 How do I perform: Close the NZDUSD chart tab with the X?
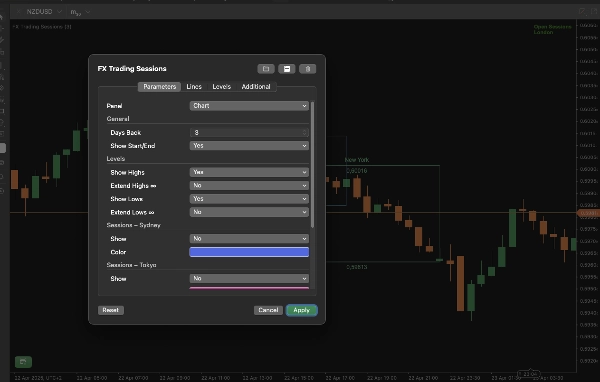coord(18,12)
